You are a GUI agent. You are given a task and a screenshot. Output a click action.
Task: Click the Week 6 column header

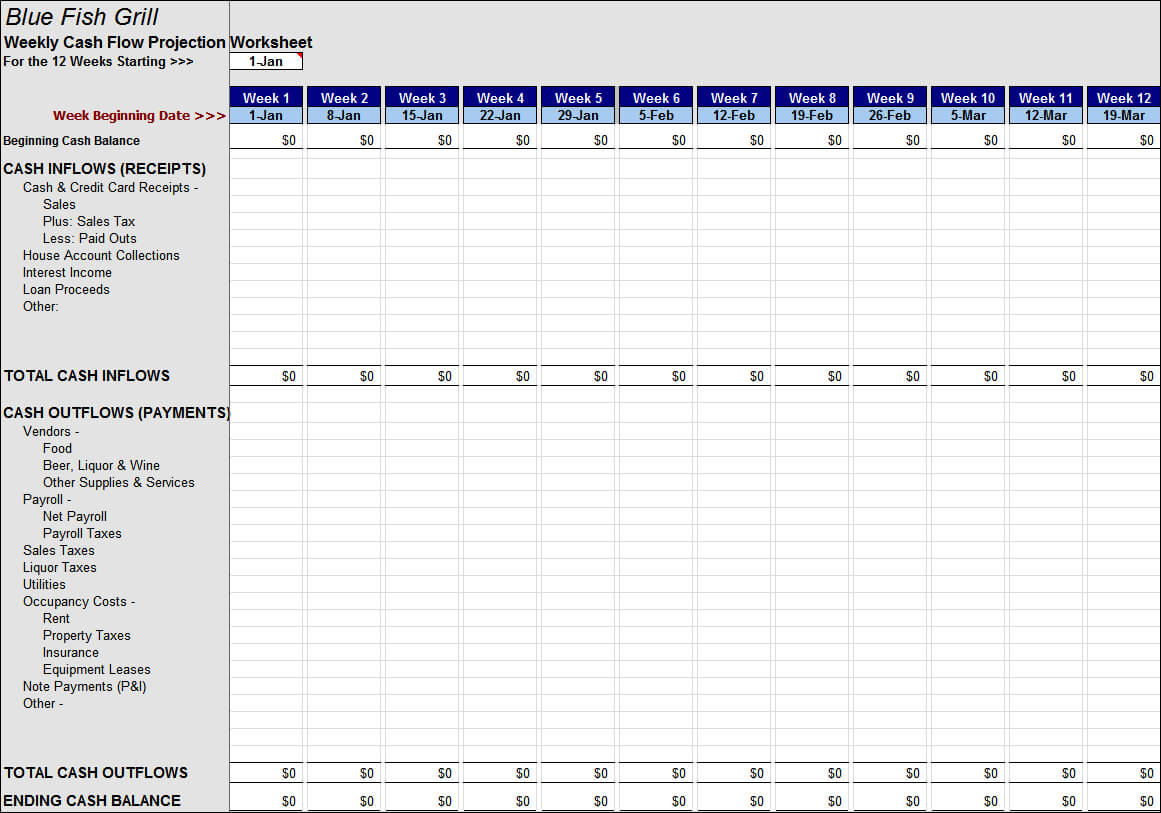656,98
